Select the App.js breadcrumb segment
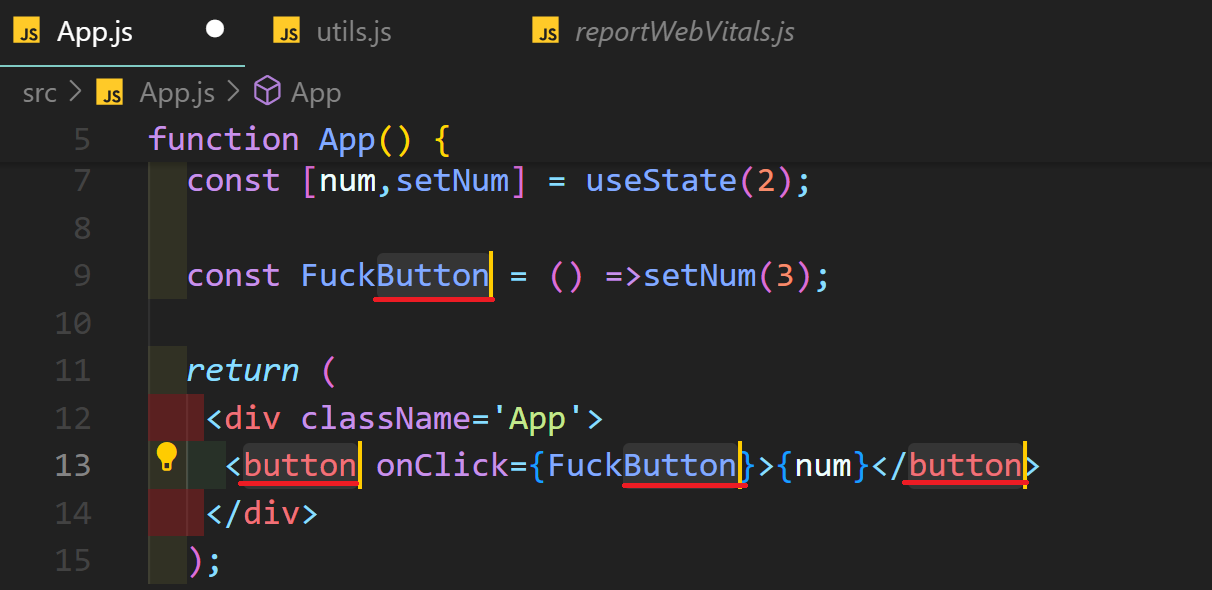 (x=177, y=93)
